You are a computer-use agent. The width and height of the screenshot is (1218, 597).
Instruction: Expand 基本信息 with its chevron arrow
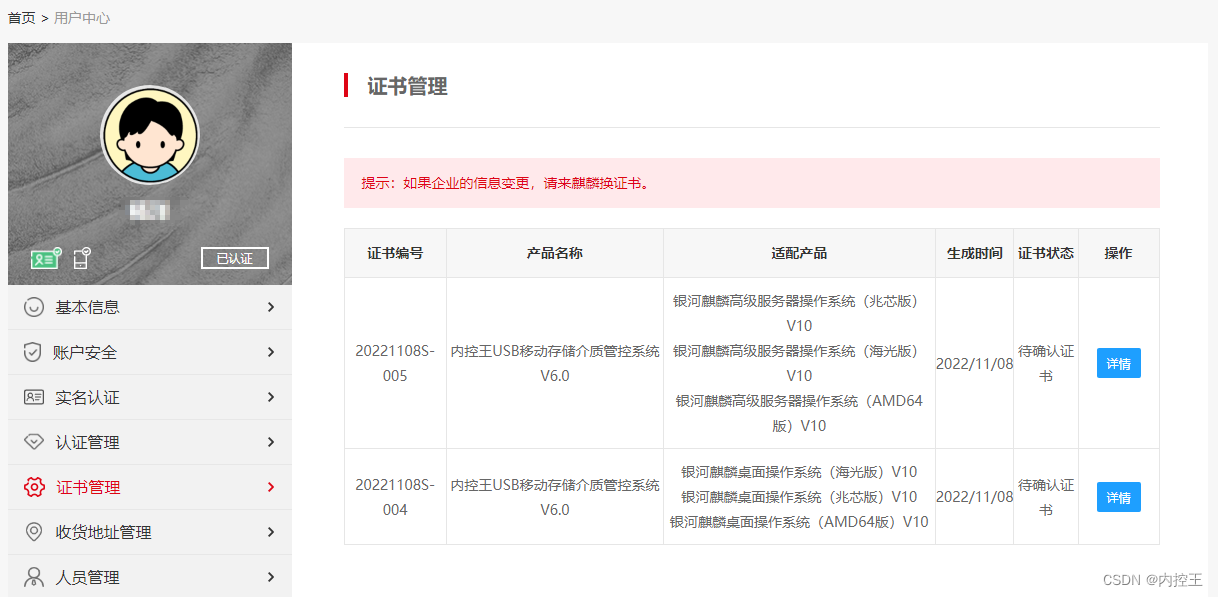(271, 307)
